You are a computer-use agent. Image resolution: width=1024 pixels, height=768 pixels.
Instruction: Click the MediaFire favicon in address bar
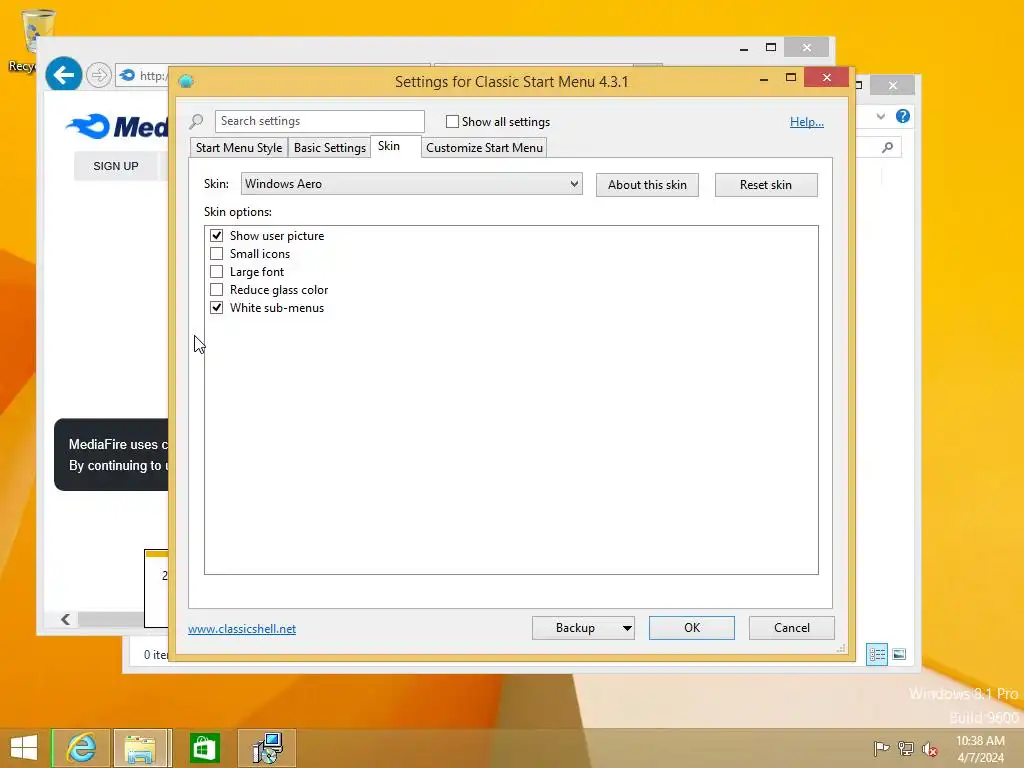click(128, 75)
